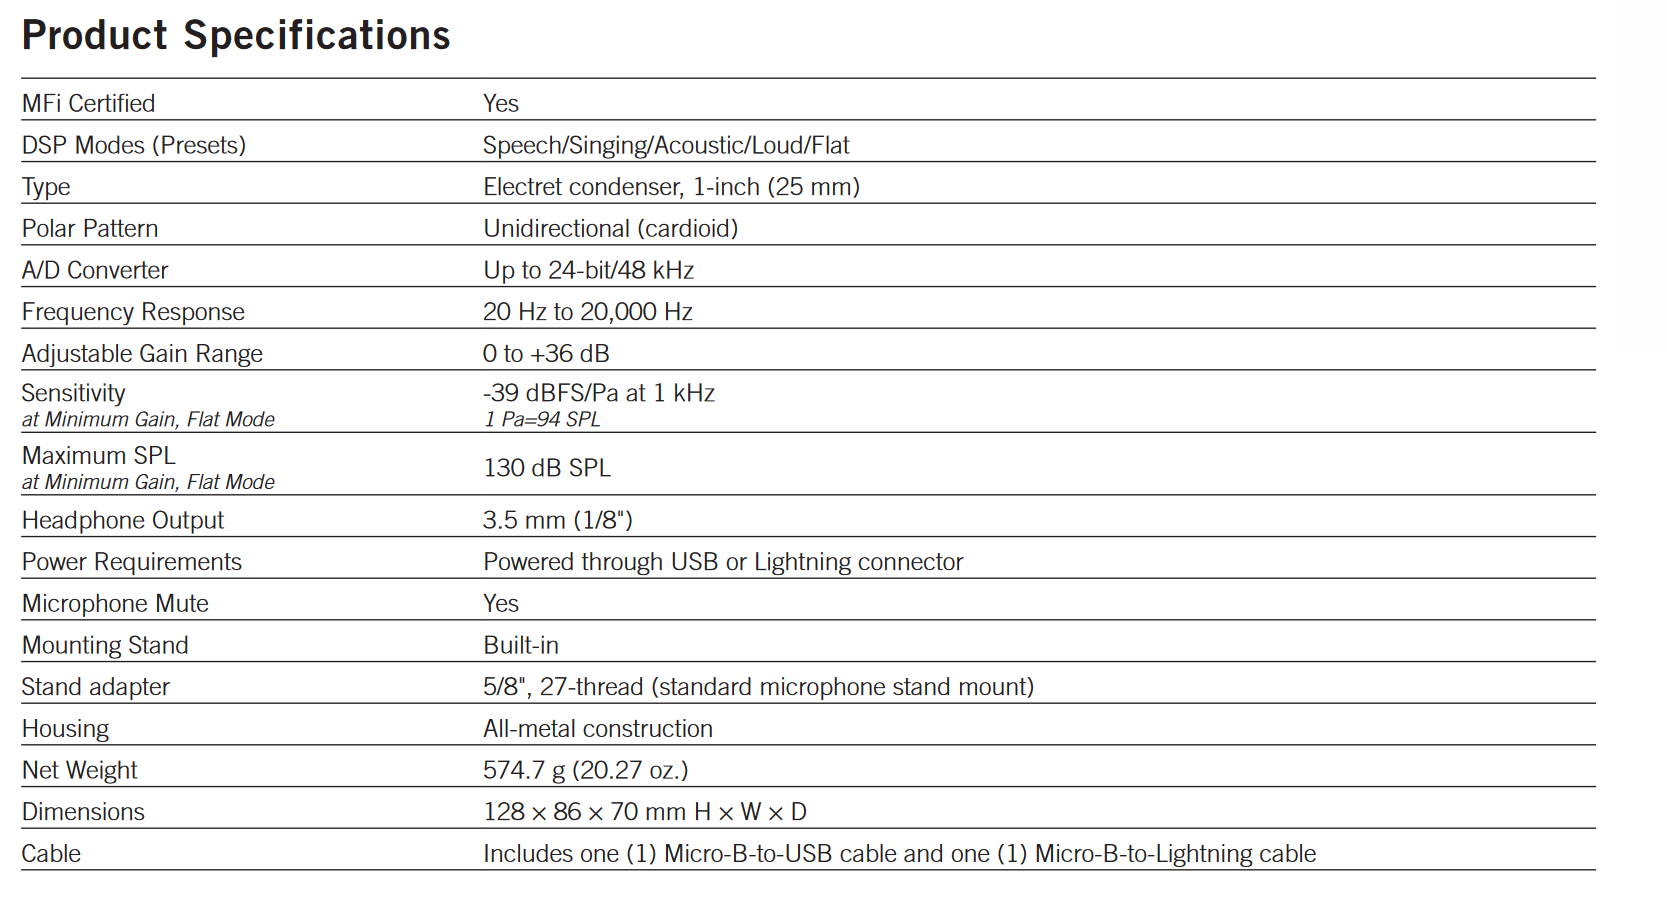Select the Unidirectional (cardioid) value

(610, 229)
